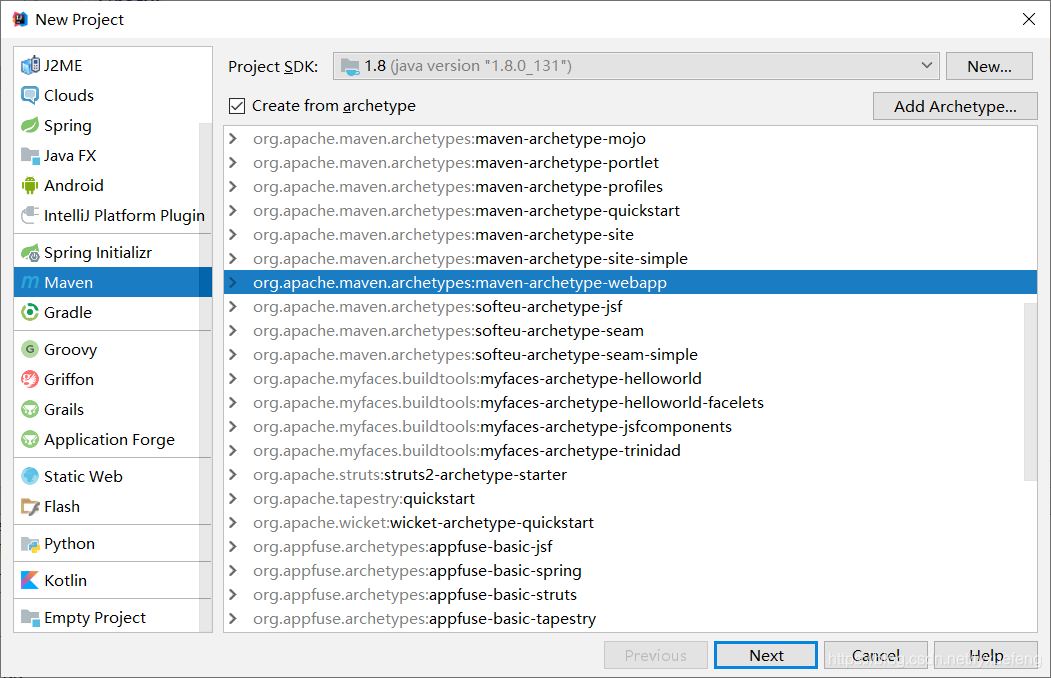Click Add Archetype... button

(x=955, y=106)
